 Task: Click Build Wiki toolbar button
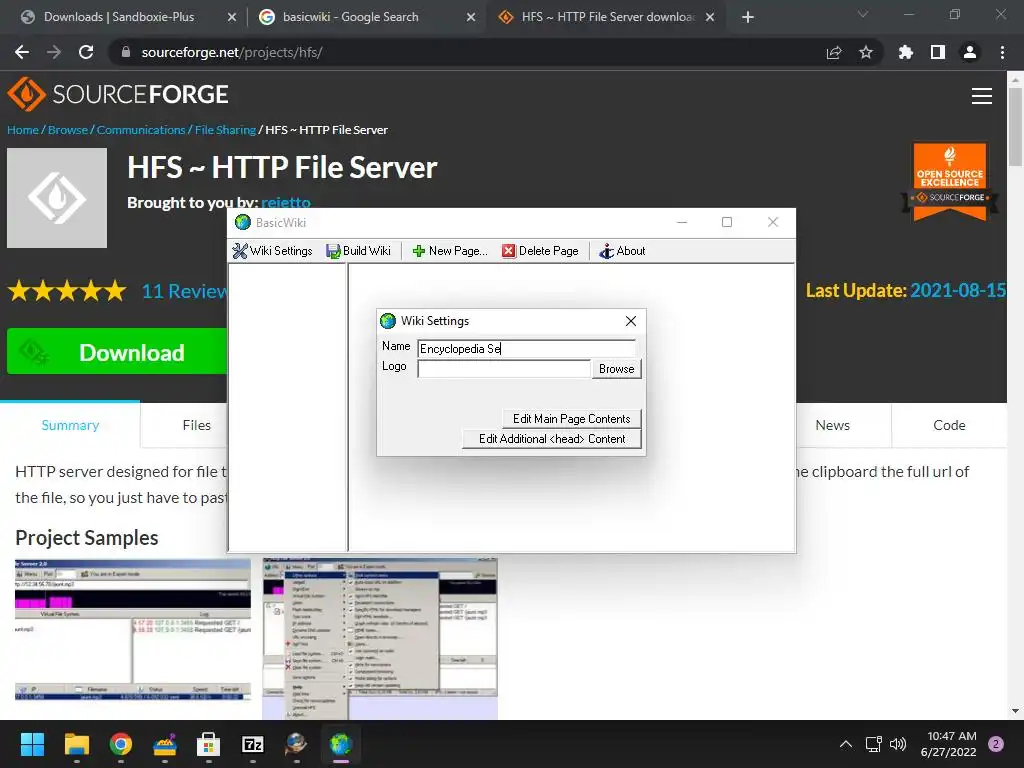tap(359, 251)
